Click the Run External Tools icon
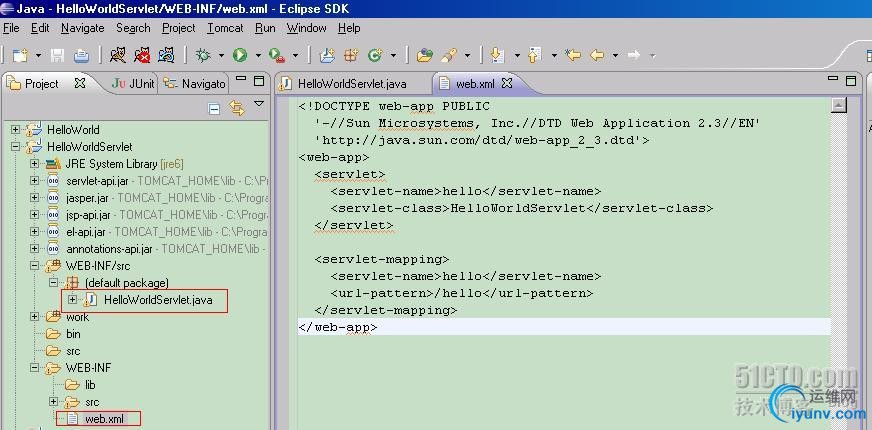872x430 pixels. click(x=276, y=55)
